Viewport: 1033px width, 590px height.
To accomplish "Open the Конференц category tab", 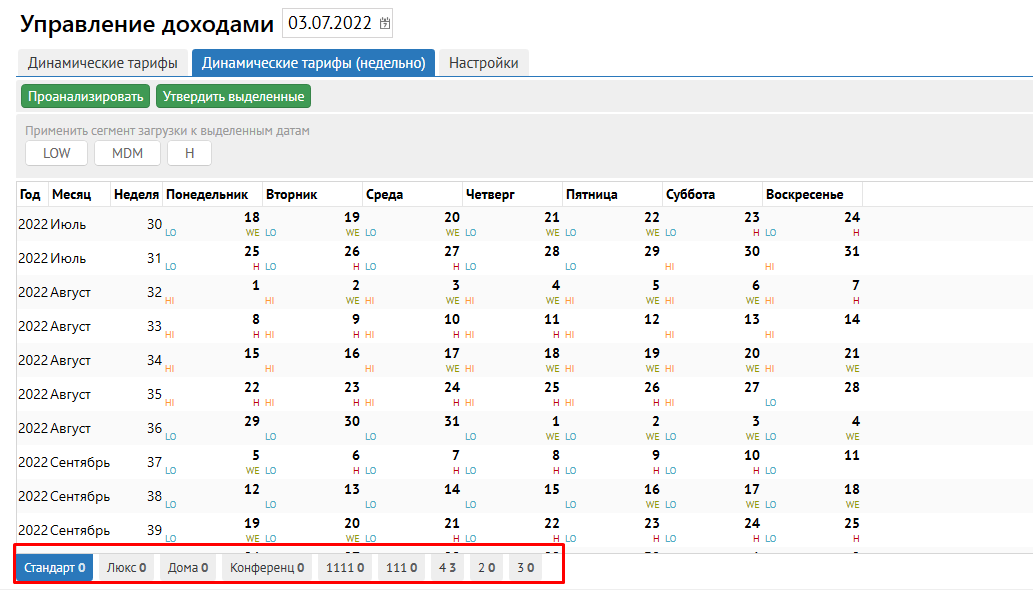I will coord(266,568).
